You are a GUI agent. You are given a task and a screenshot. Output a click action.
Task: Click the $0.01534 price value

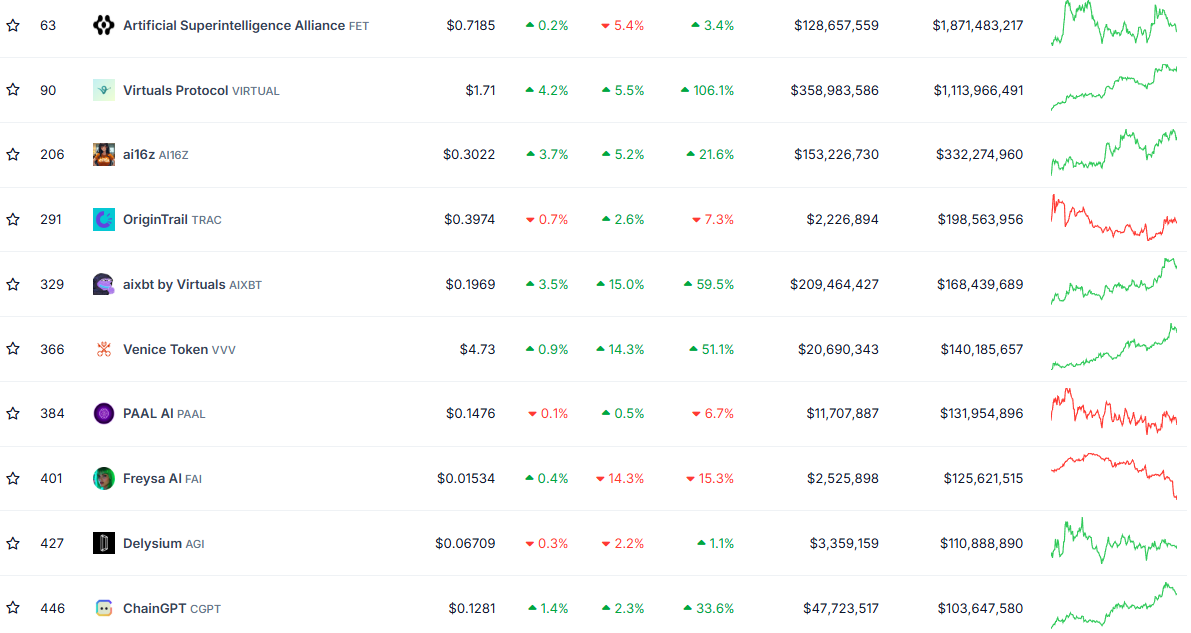(466, 479)
